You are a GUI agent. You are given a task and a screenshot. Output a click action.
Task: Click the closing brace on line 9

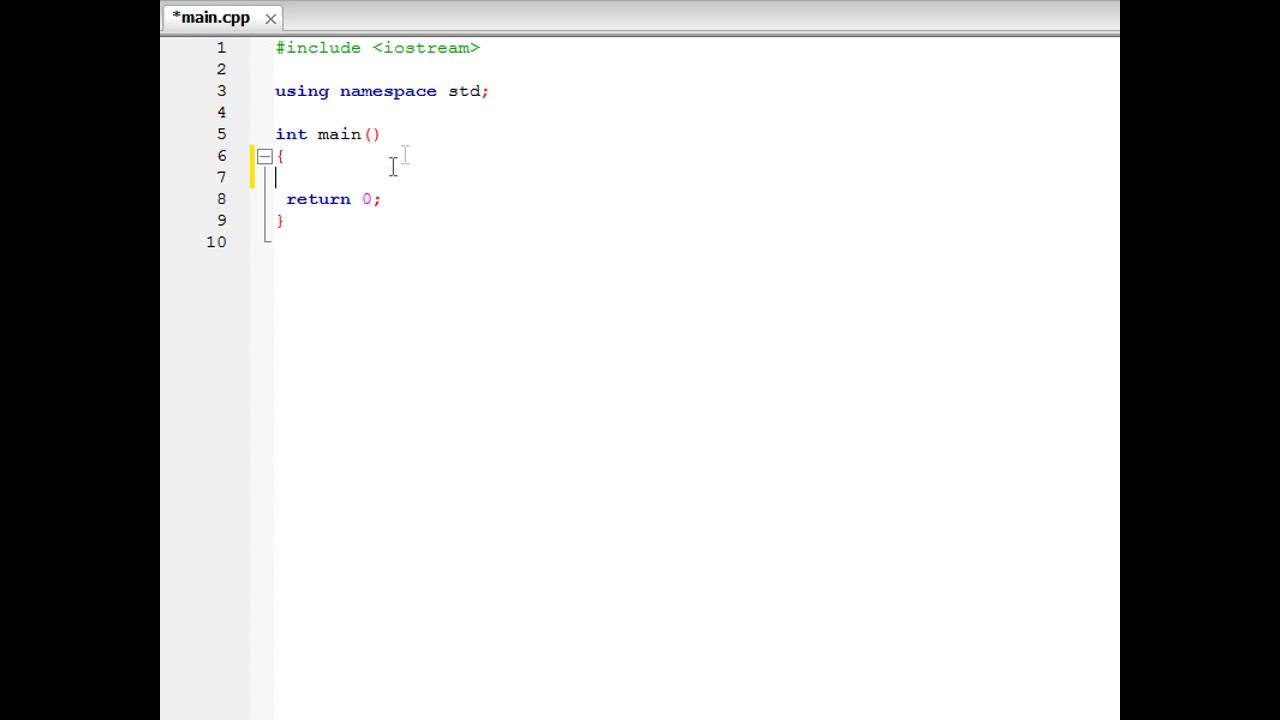[281, 221]
